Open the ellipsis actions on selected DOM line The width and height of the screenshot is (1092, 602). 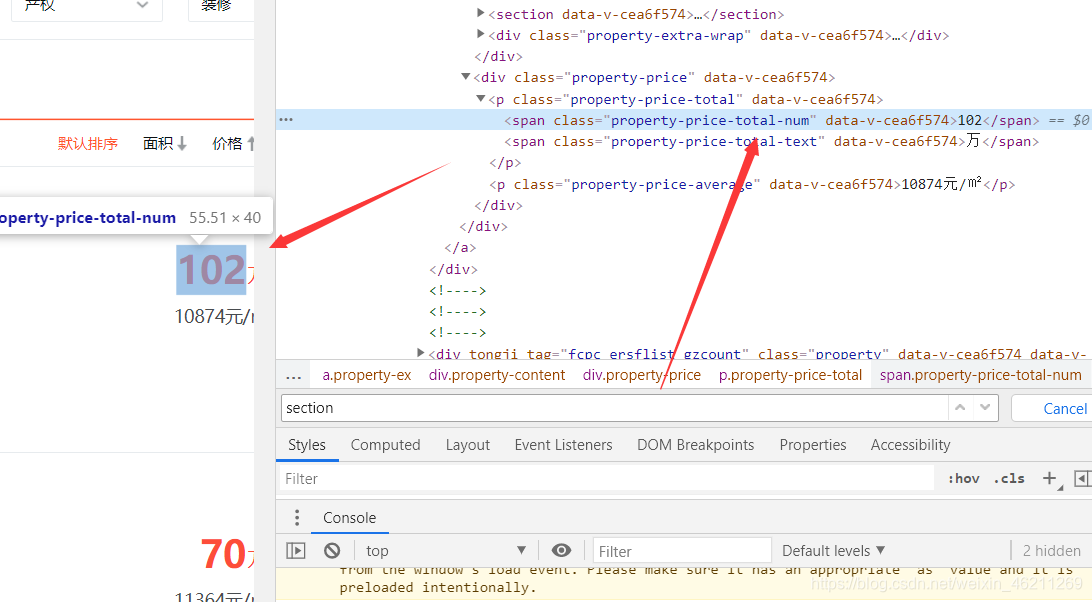286,120
